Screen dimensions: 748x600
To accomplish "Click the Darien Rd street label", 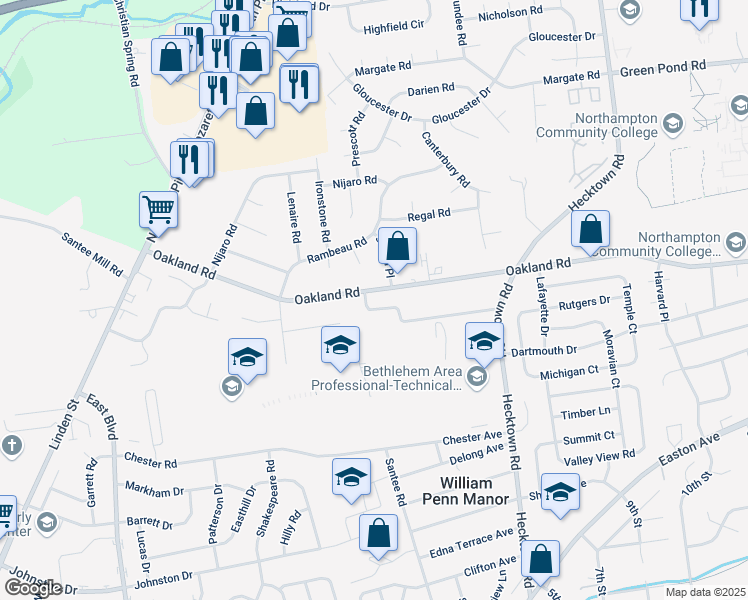I will (431, 90).
